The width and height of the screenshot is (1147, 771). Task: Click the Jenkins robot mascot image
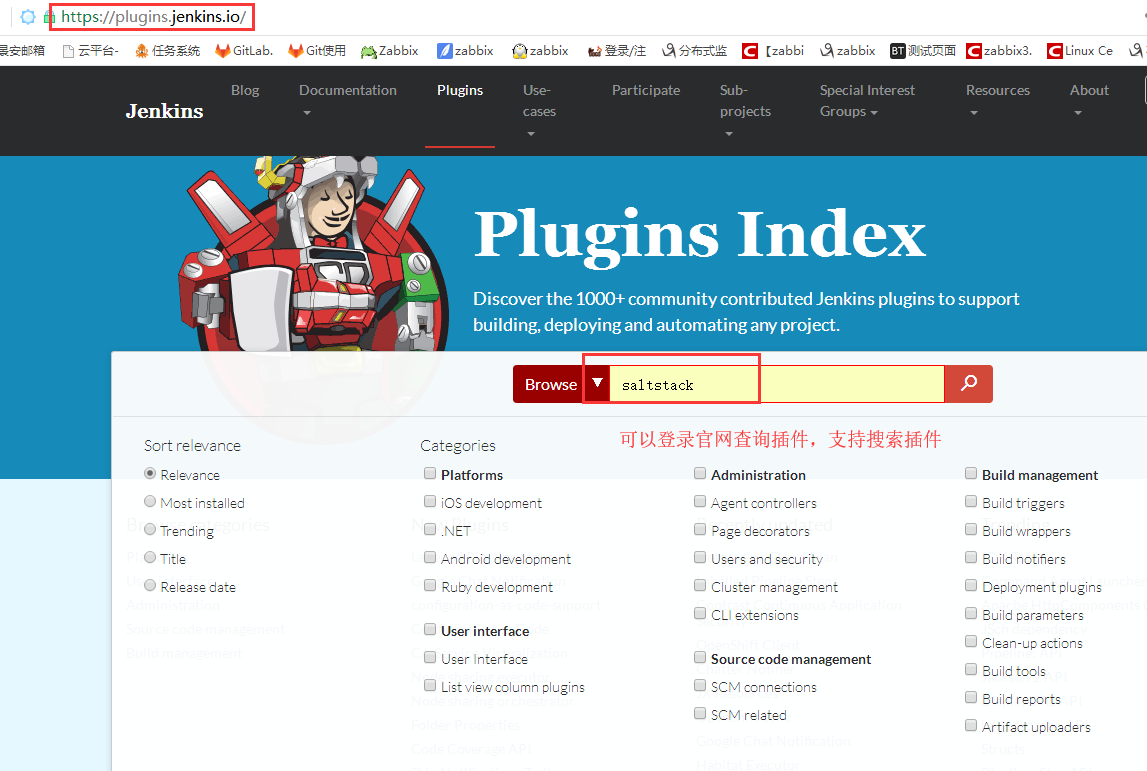(313, 254)
